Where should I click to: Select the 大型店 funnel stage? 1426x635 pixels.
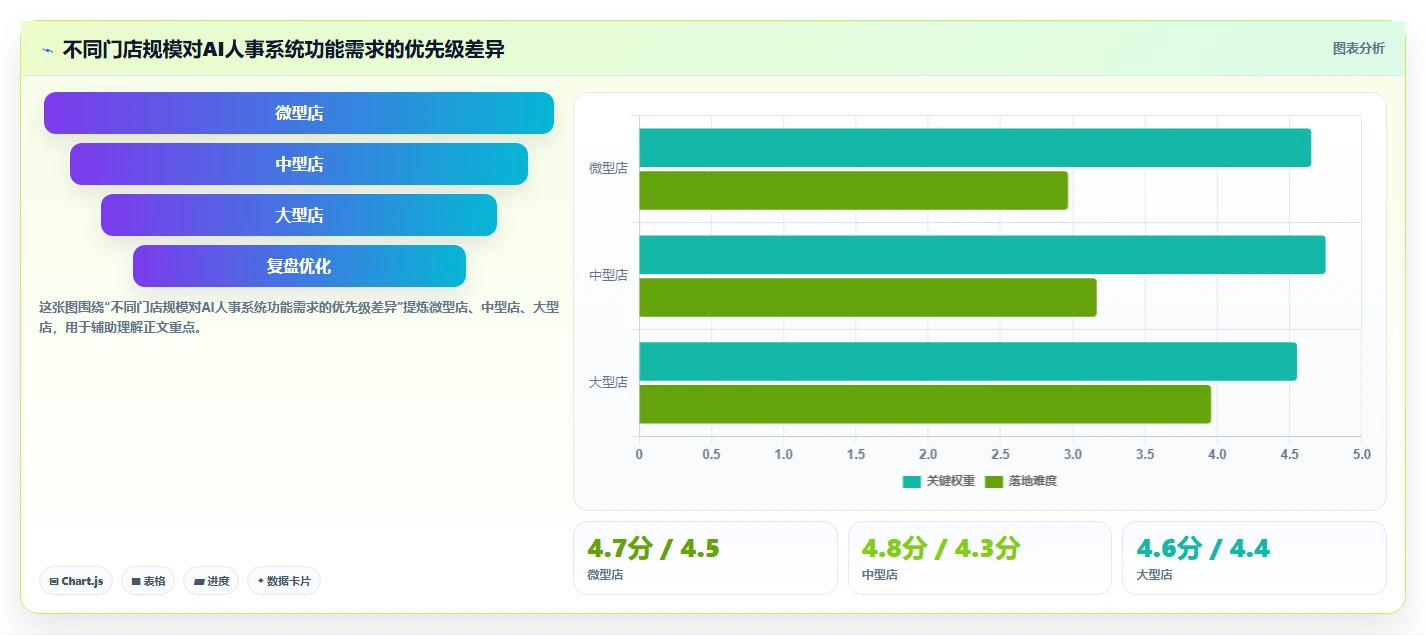[x=299, y=215]
